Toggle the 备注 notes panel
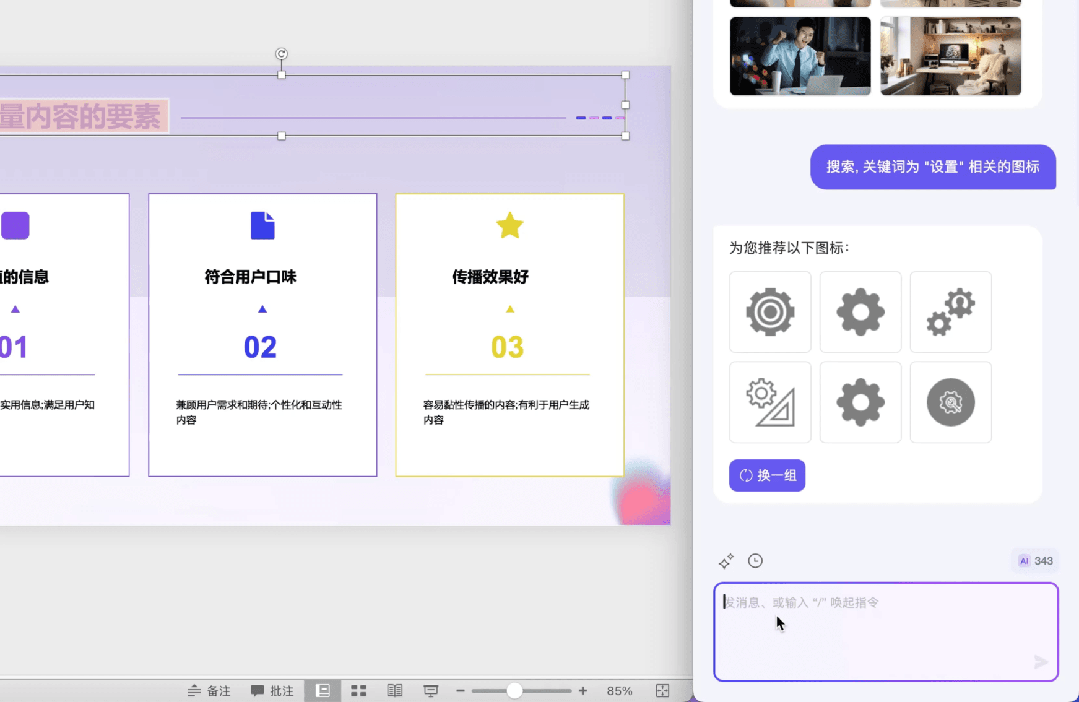This screenshot has height=702, width=1079. 209,690
